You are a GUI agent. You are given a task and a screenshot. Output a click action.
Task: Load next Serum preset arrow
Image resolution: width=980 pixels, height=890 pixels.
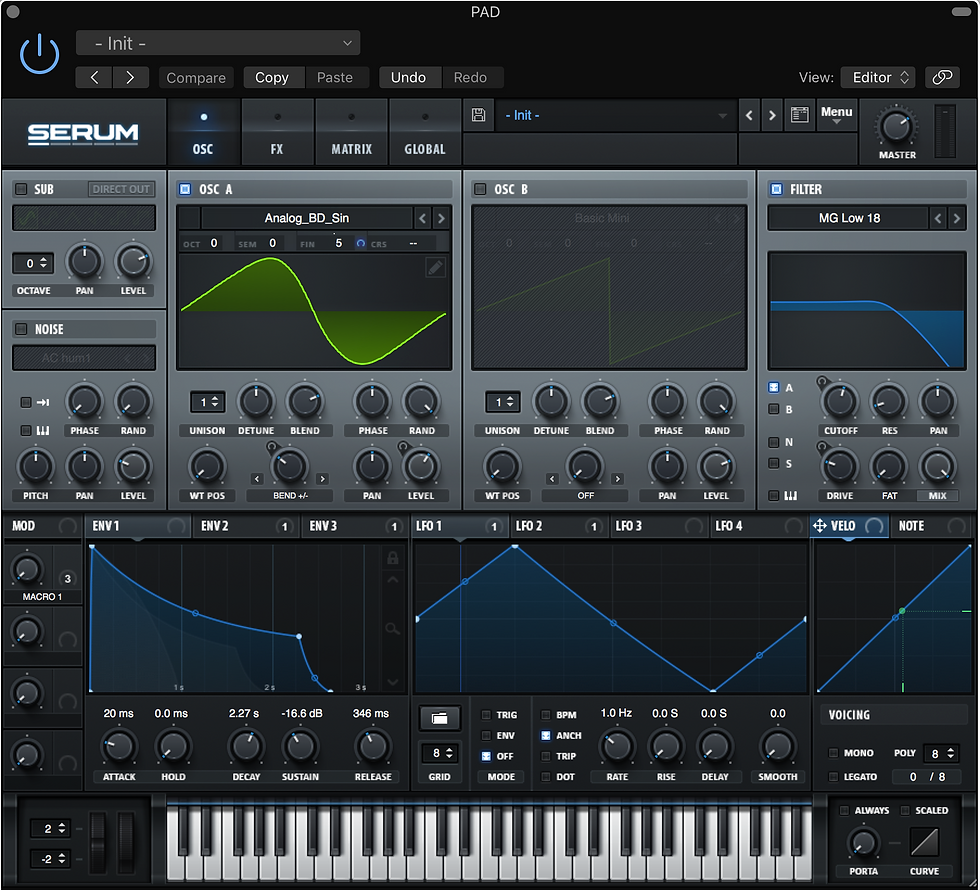coord(772,115)
